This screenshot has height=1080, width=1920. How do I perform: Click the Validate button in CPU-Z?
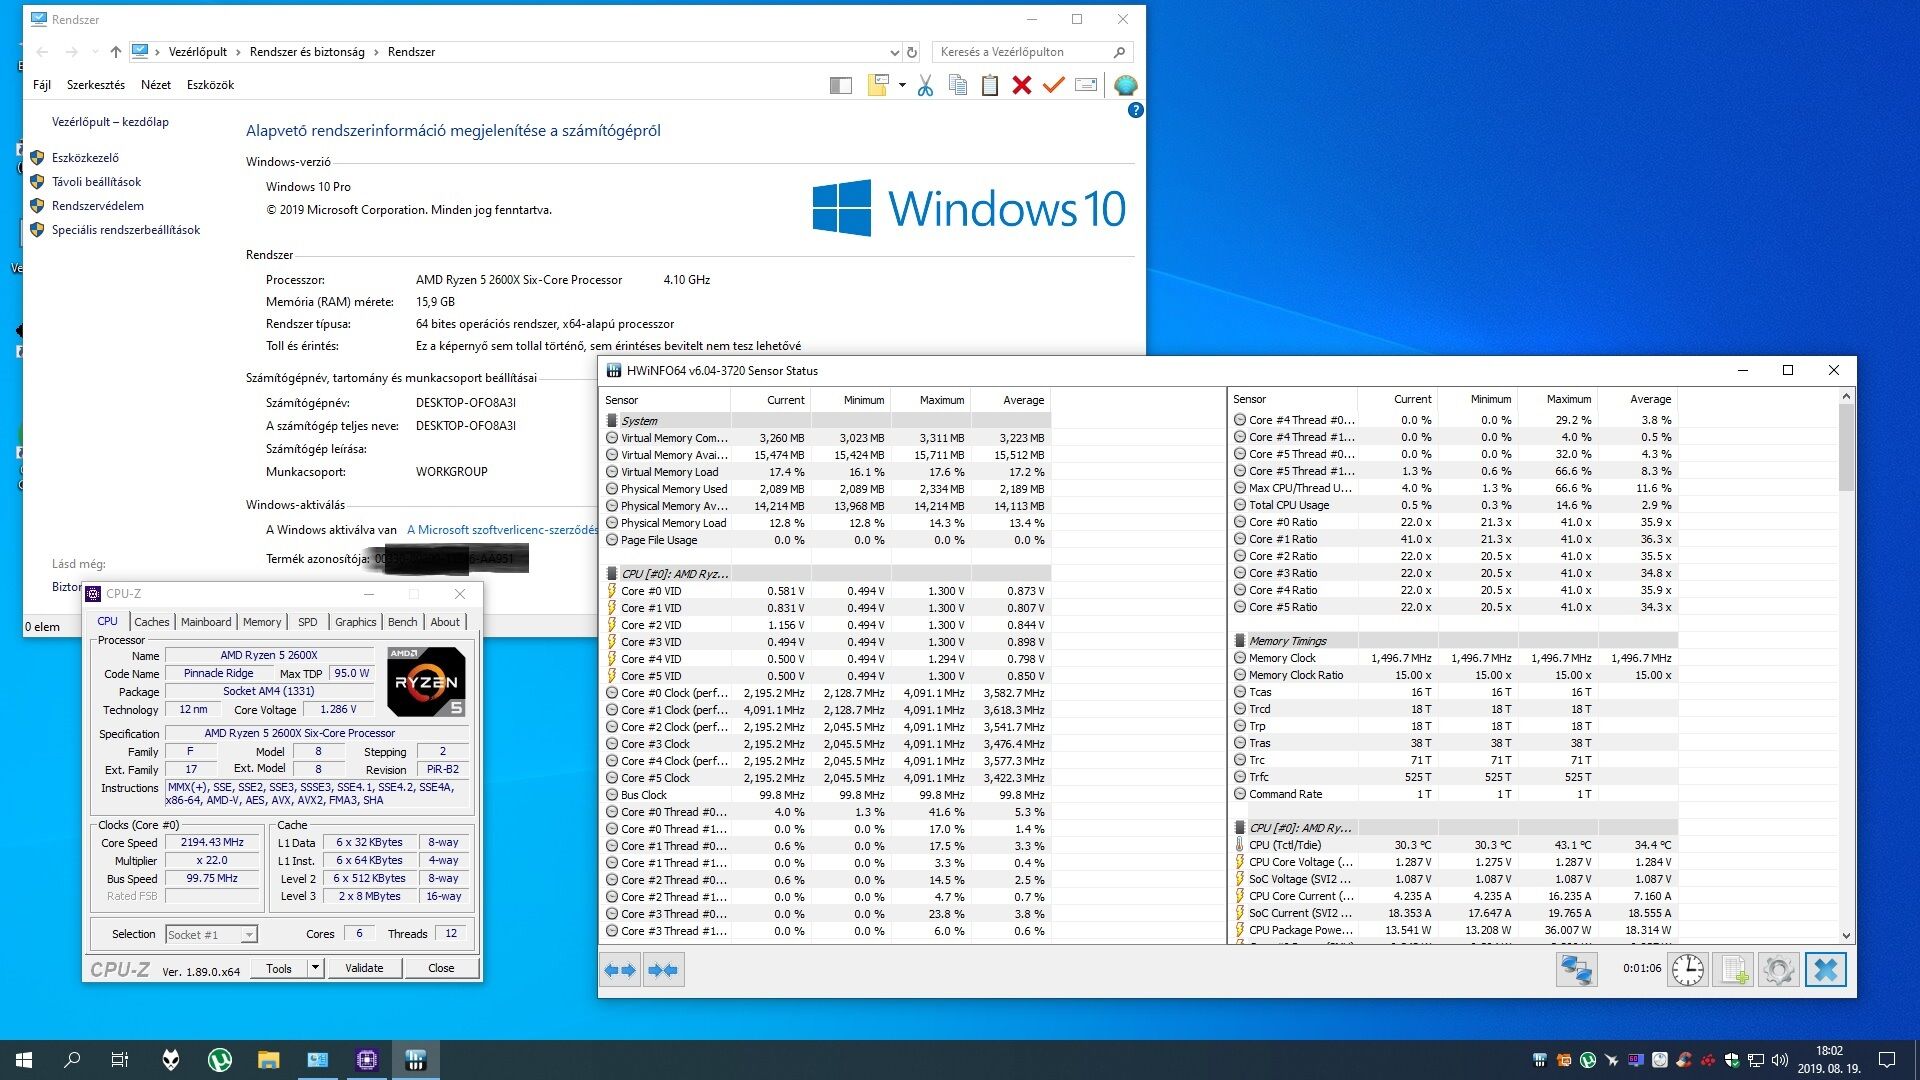pyautogui.click(x=364, y=968)
